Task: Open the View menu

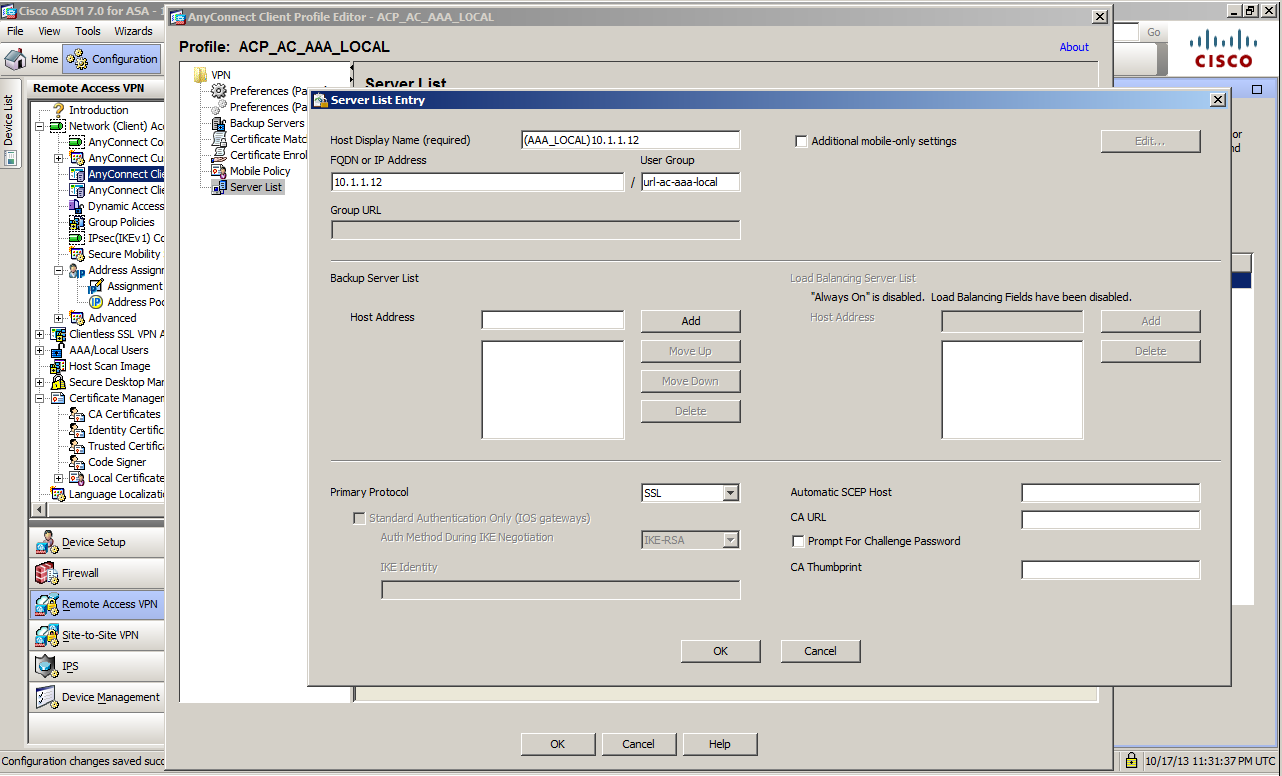Action: tap(49, 31)
